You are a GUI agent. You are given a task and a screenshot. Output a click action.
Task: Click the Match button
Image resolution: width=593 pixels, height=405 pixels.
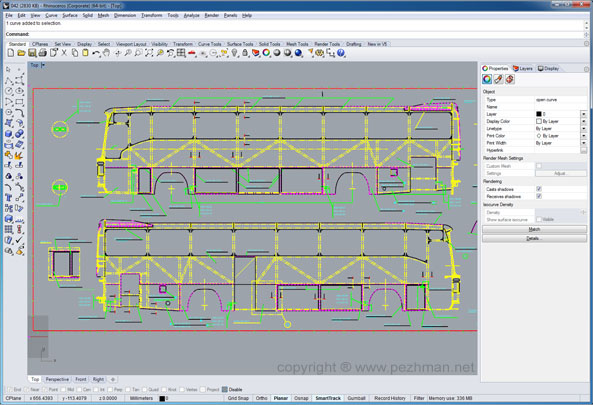click(534, 229)
